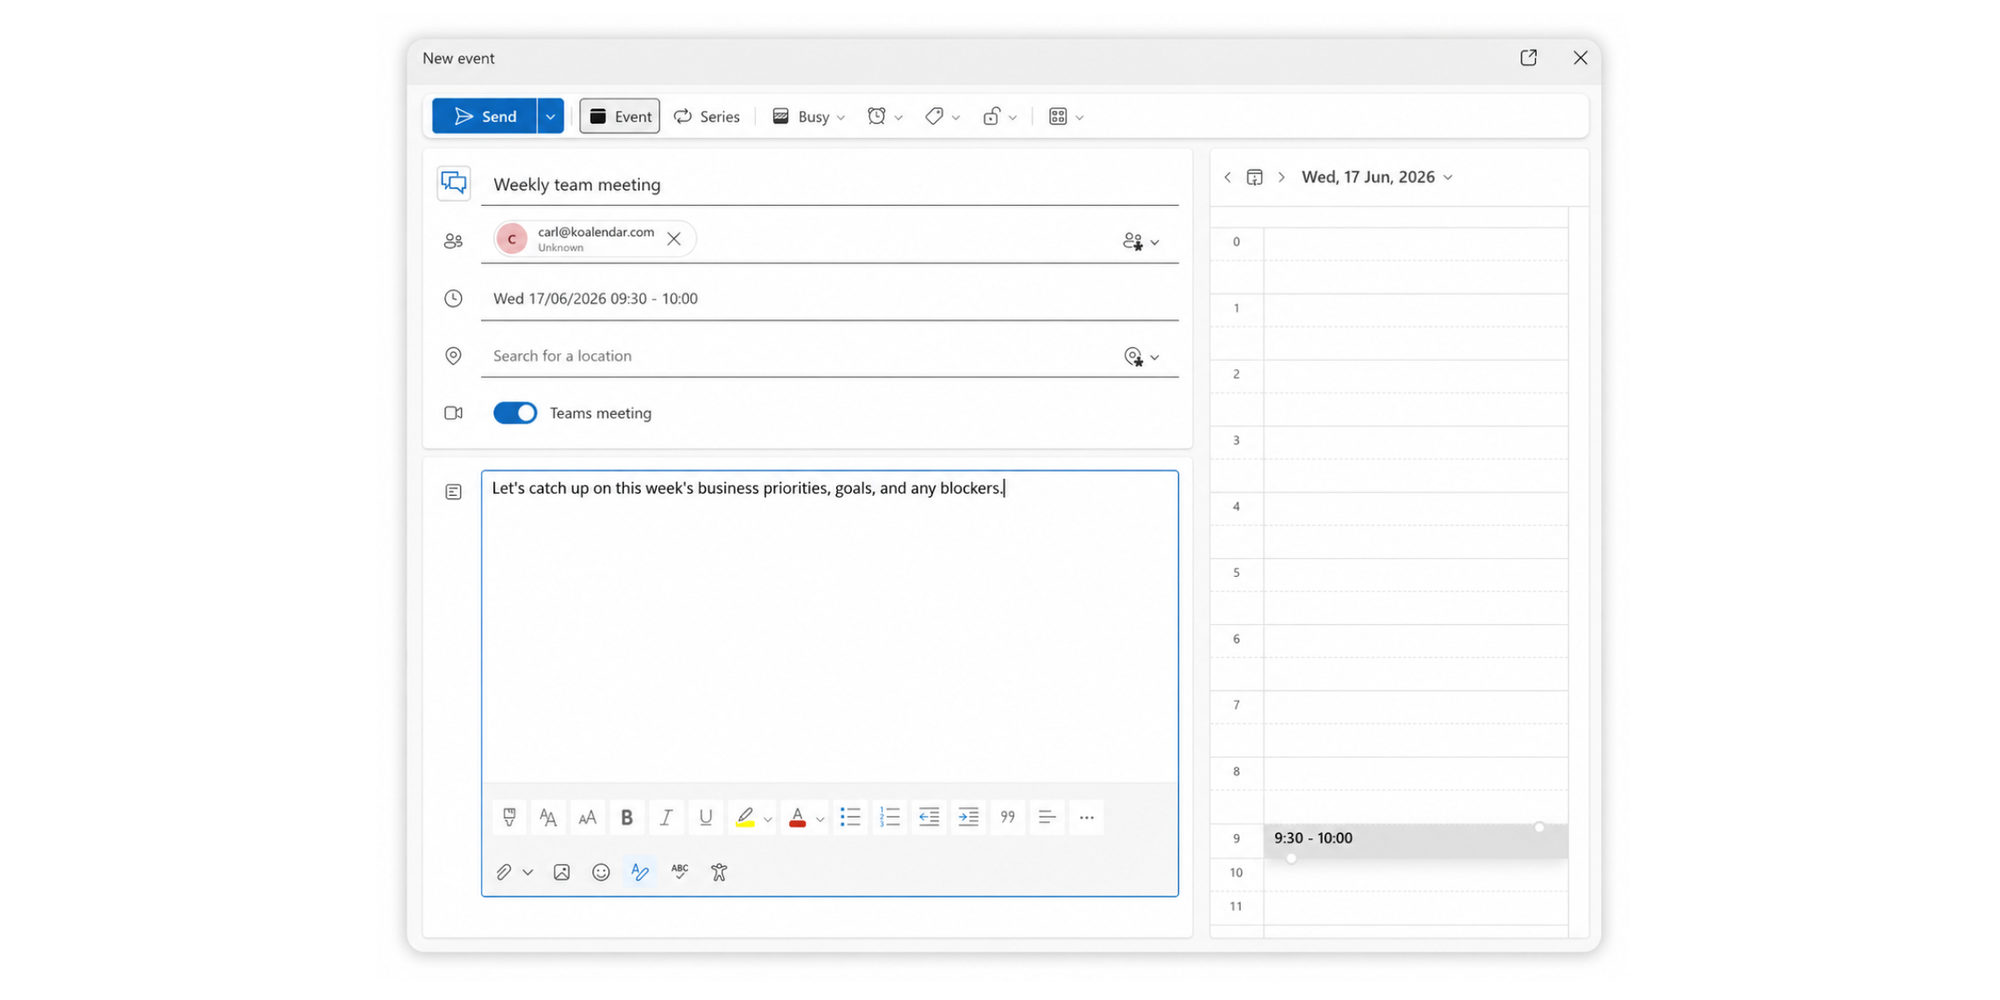Open the categorize tag dropdown
The height and width of the screenshot is (1000, 2000).
coord(942,116)
